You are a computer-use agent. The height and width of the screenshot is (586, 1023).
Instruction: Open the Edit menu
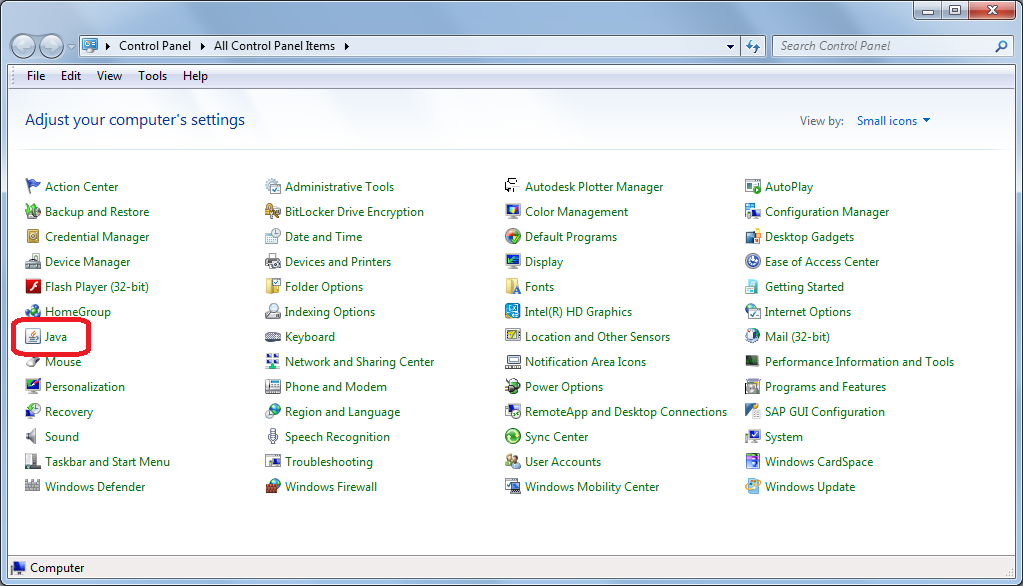(x=70, y=76)
